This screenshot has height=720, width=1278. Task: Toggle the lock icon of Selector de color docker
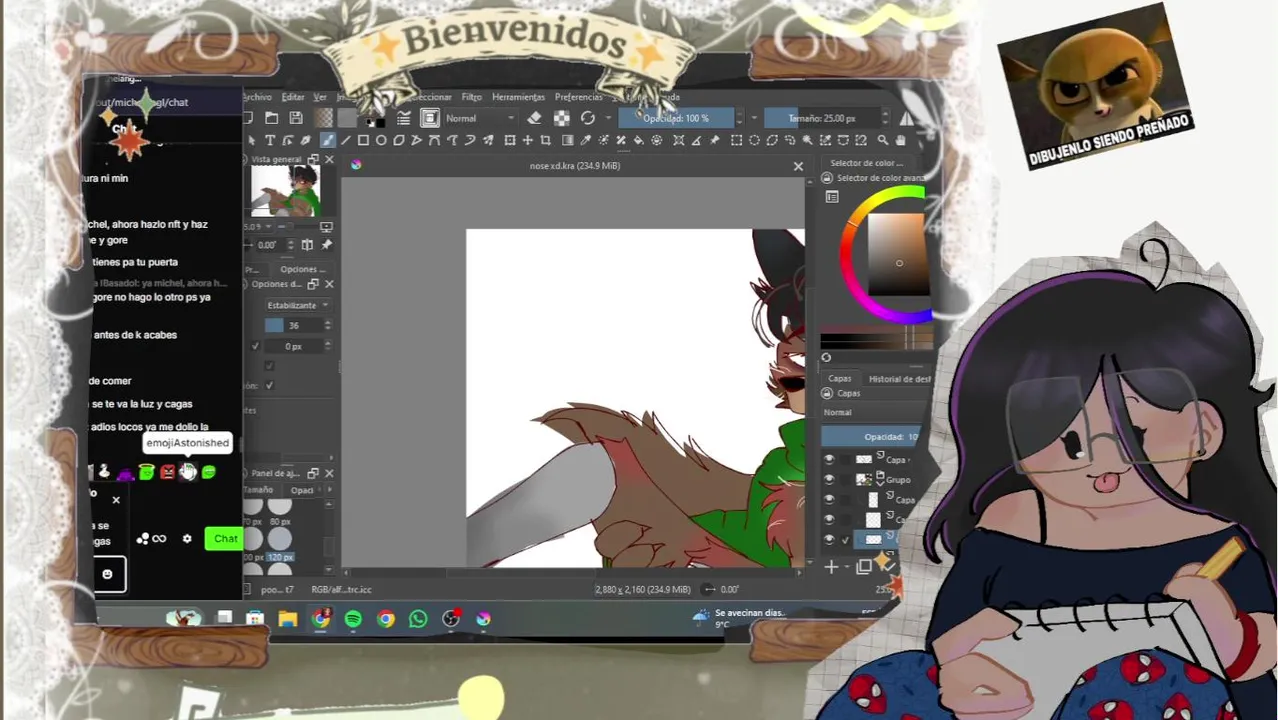pyautogui.click(x=827, y=178)
